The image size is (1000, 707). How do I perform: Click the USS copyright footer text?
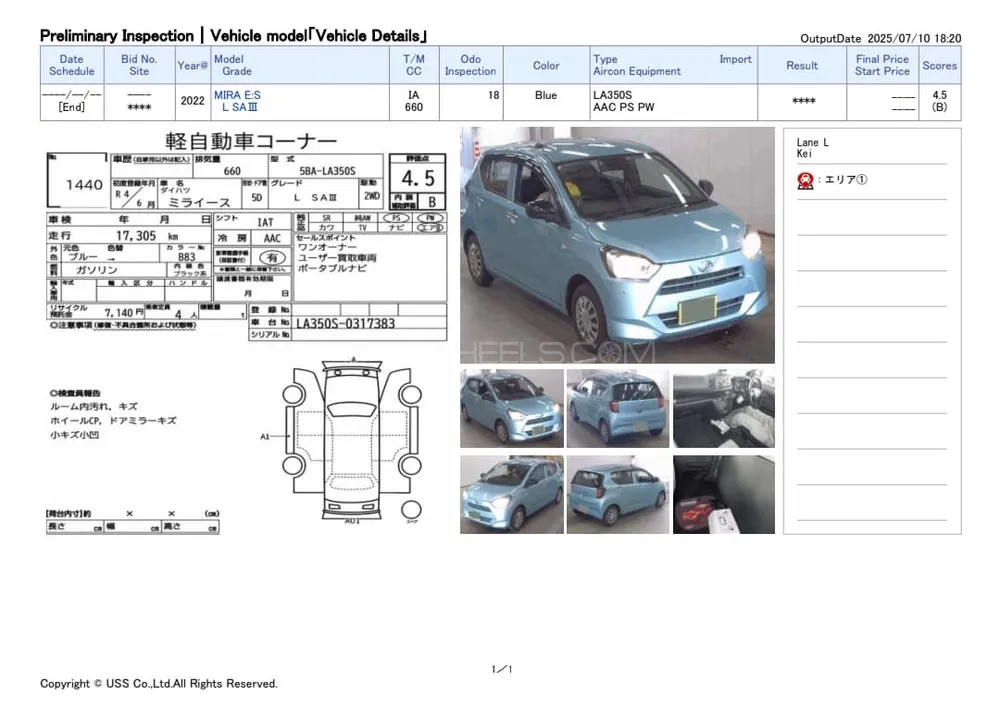click(159, 683)
